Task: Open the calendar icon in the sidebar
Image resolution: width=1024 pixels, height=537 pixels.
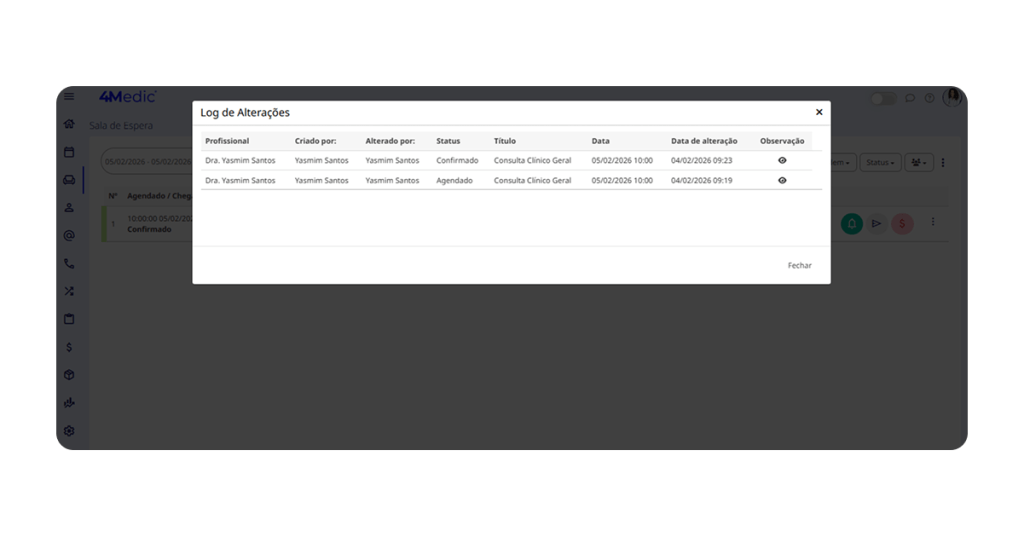Action: (69, 153)
